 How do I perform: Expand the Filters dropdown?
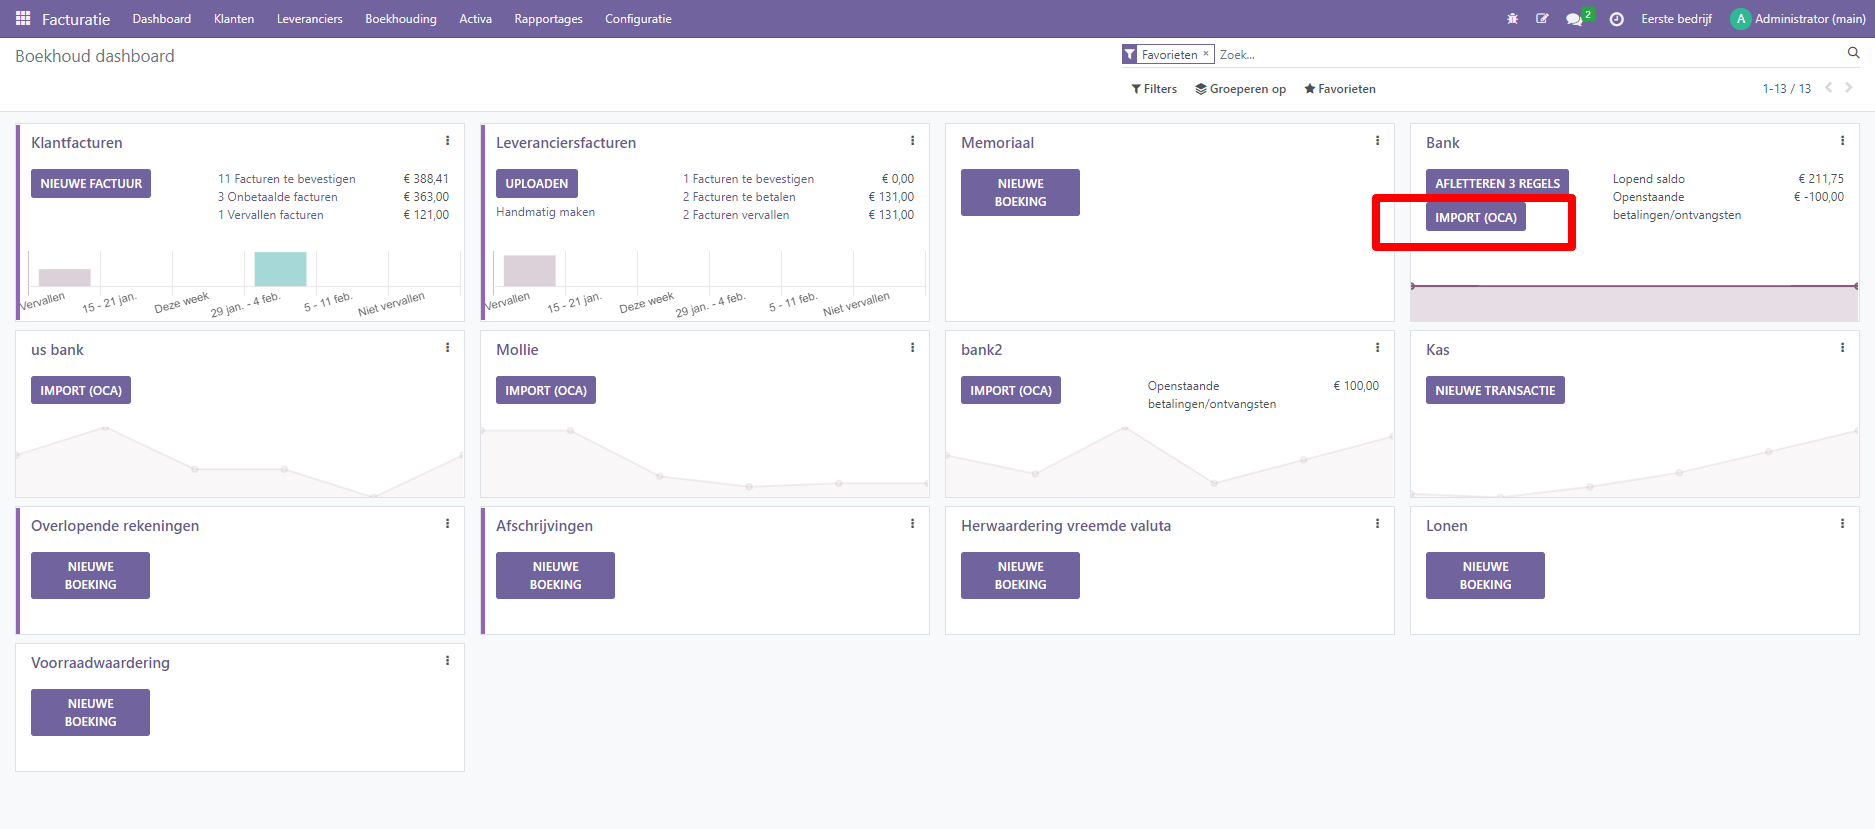click(1154, 89)
